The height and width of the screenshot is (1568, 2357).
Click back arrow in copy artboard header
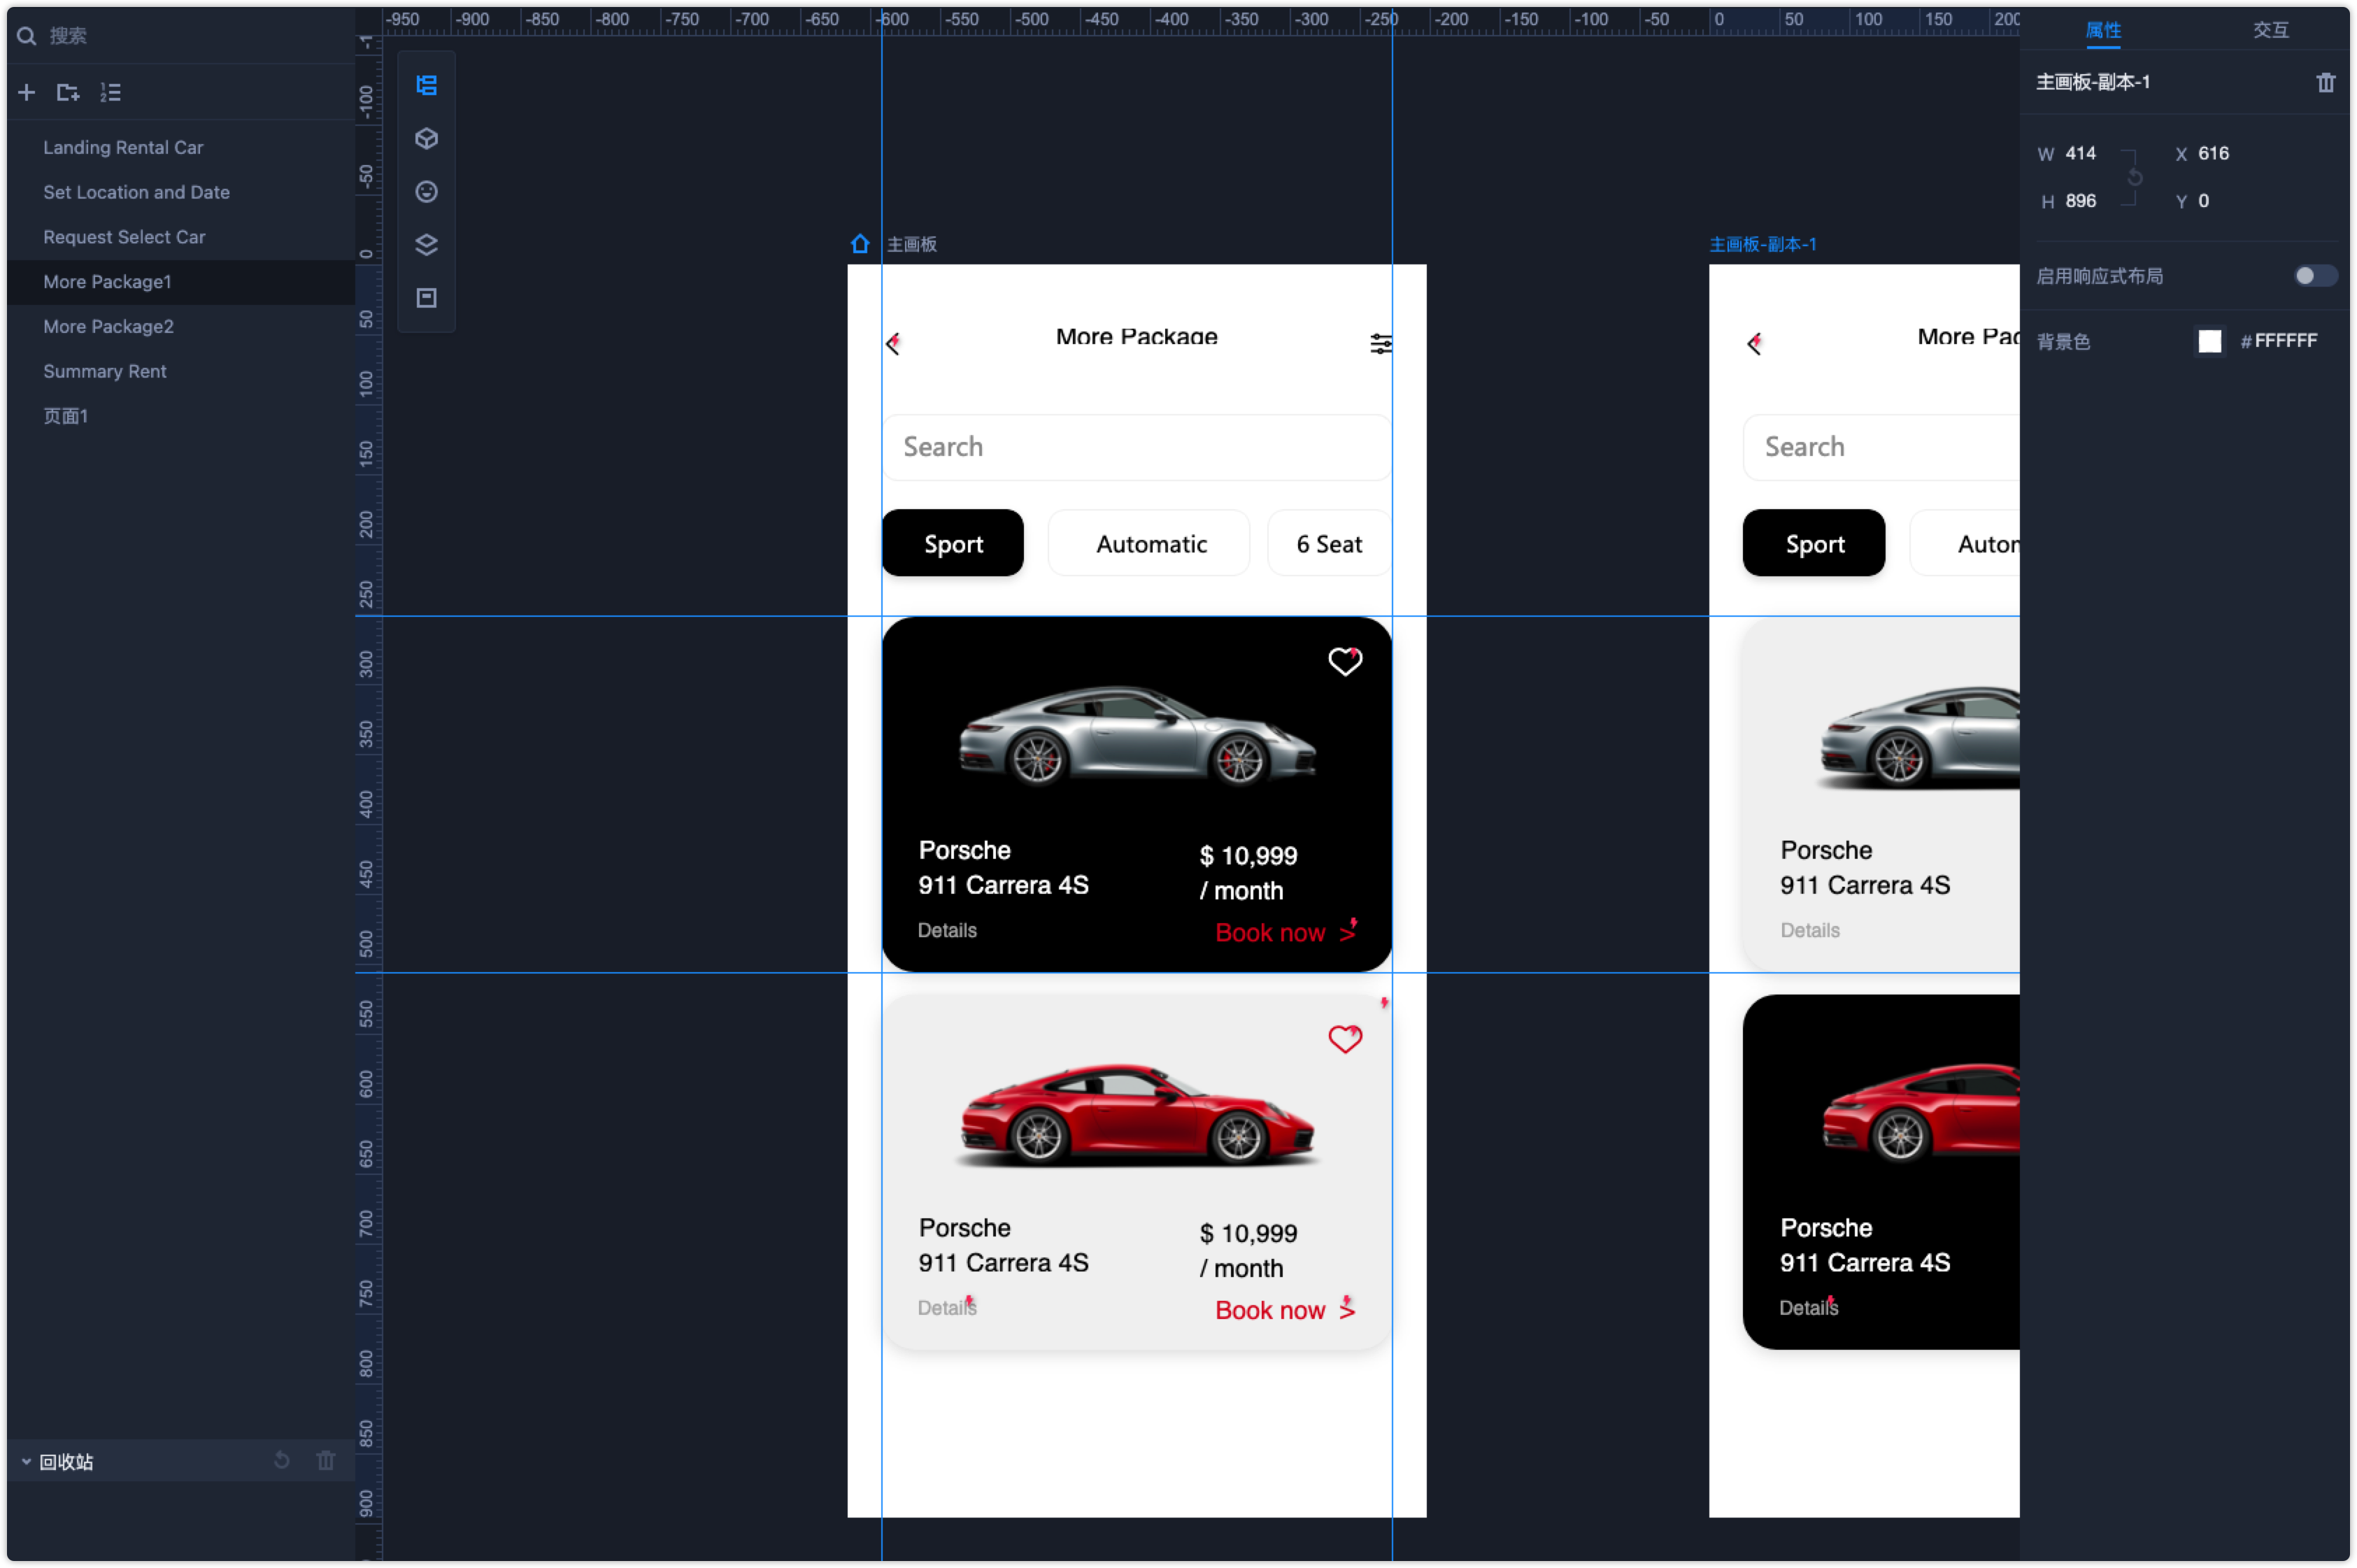(1754, 344)
